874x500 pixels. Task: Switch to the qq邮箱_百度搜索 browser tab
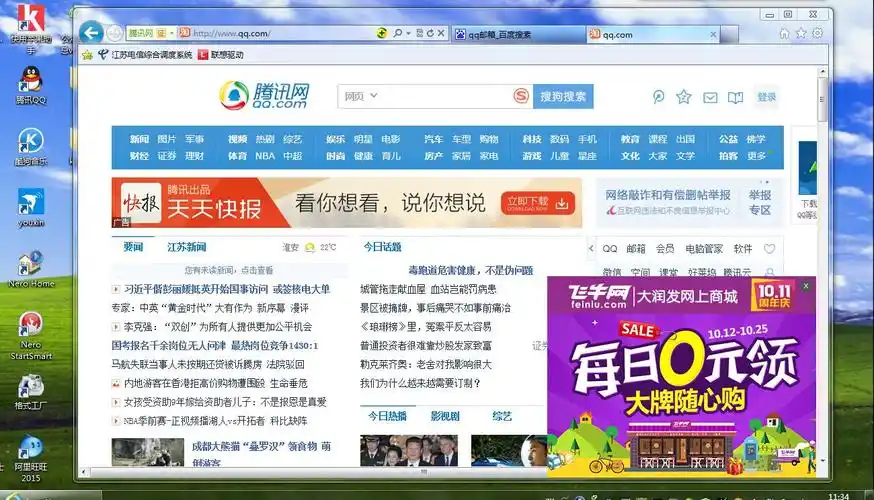pos(518,35)
